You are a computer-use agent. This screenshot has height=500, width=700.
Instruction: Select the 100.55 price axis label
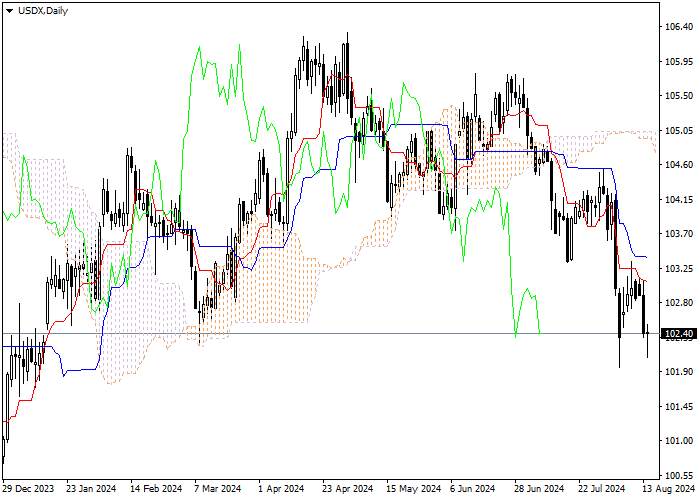[x=678, y=475]
